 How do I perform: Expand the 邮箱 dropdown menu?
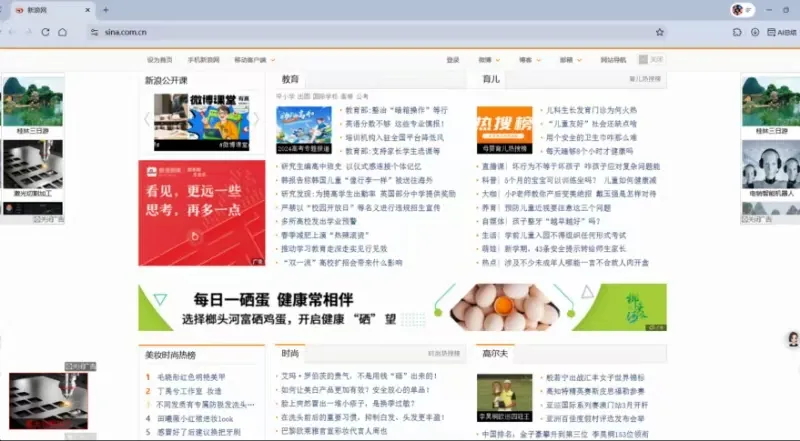tap(570, 60)
